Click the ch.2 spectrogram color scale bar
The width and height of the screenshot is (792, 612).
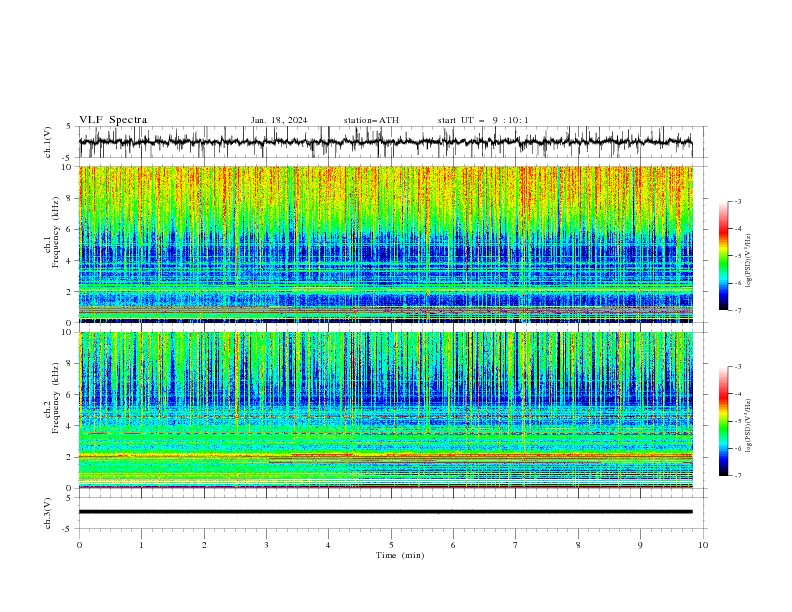[723, 421]
